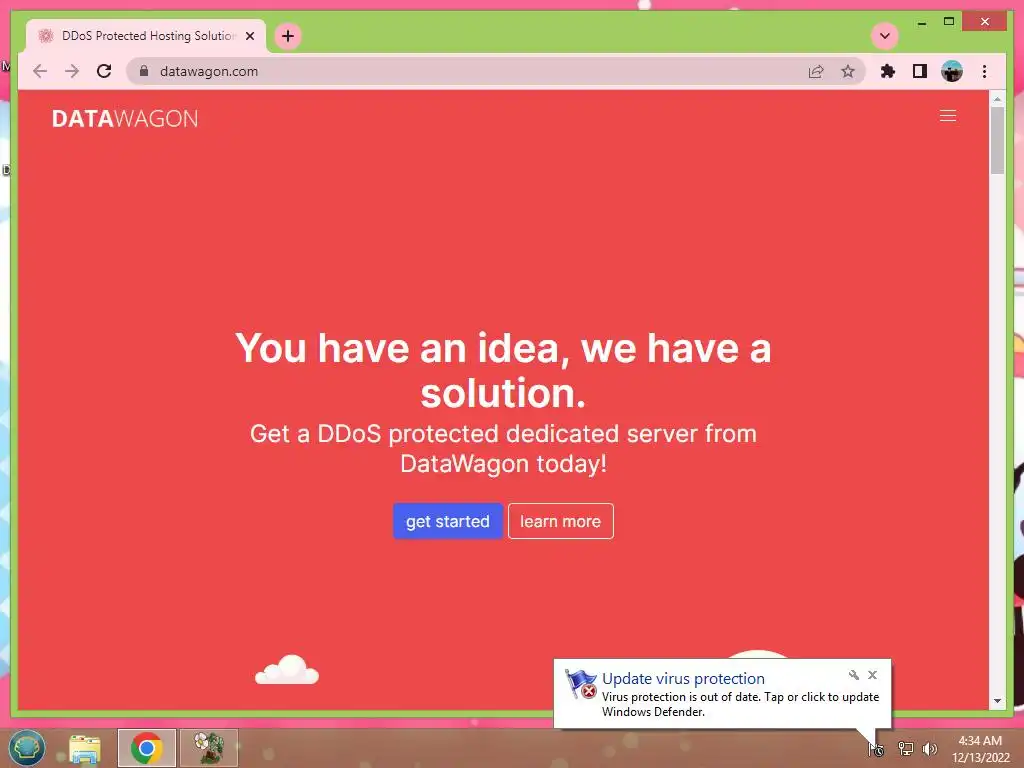This screenshot has height=768, width=1024.
Task: Expand the tab search dropdown arrow
Action: pyautogui.click(x=885, y=35)
